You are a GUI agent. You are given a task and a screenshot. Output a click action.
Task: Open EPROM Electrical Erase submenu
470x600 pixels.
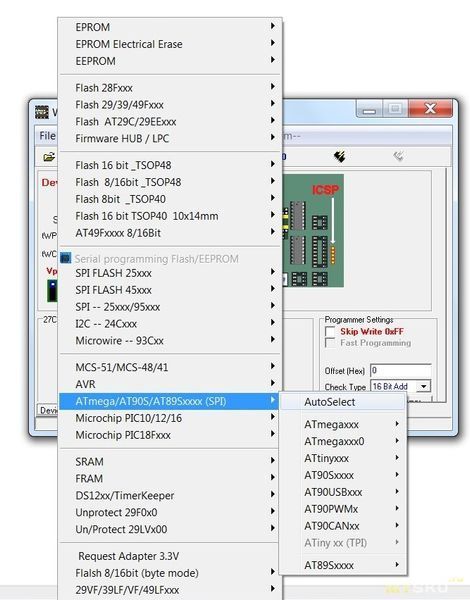click(x=170, y=44)
